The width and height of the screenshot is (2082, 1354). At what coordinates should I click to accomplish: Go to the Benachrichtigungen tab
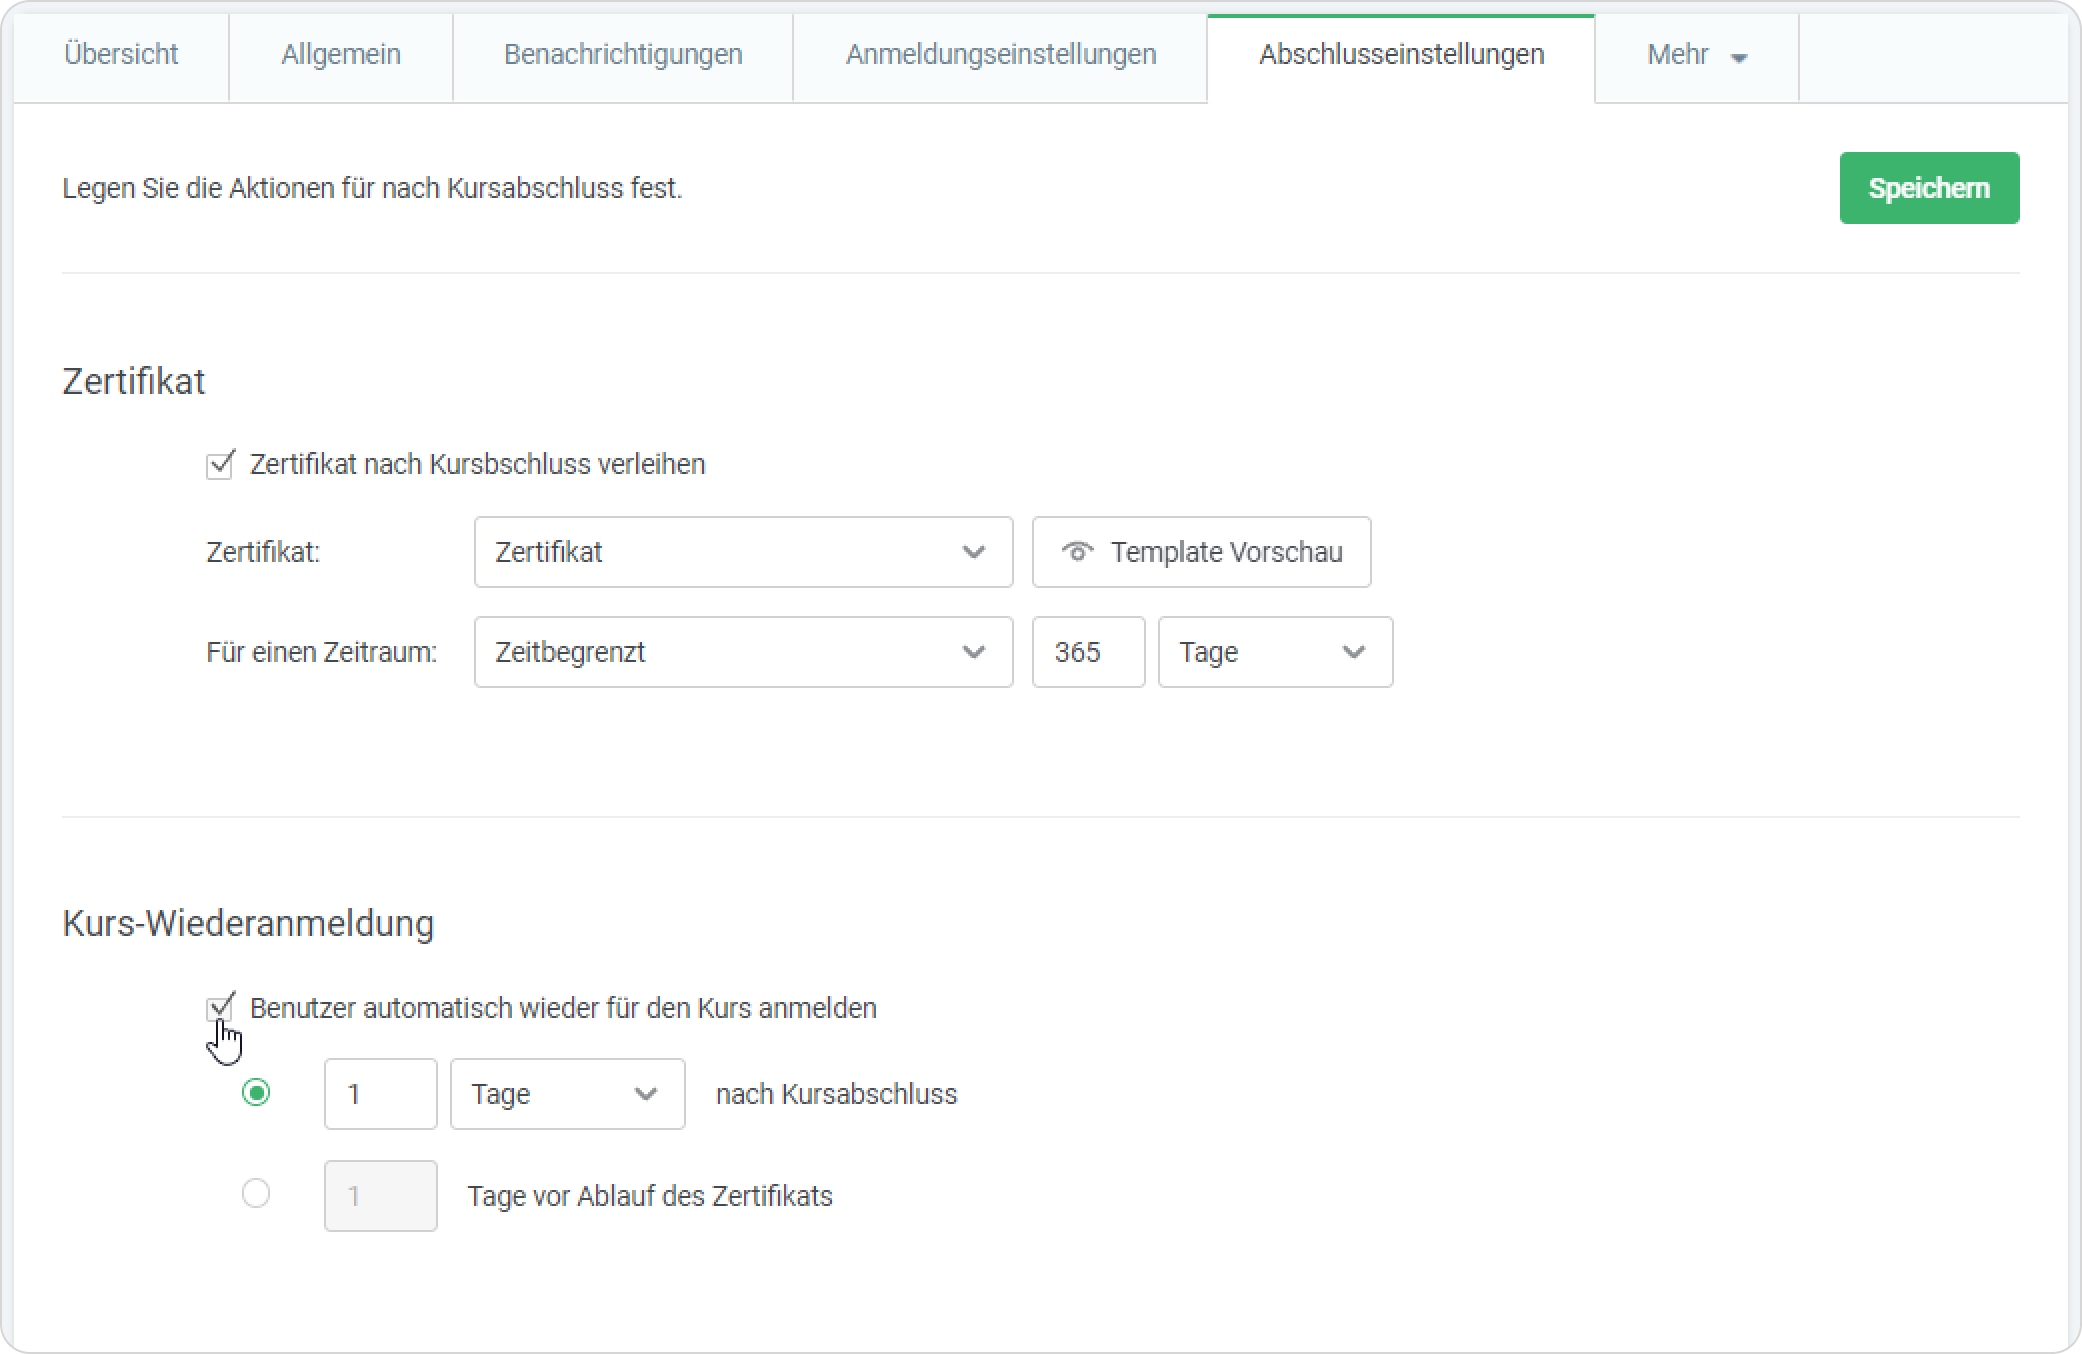[x=623, y=54]
